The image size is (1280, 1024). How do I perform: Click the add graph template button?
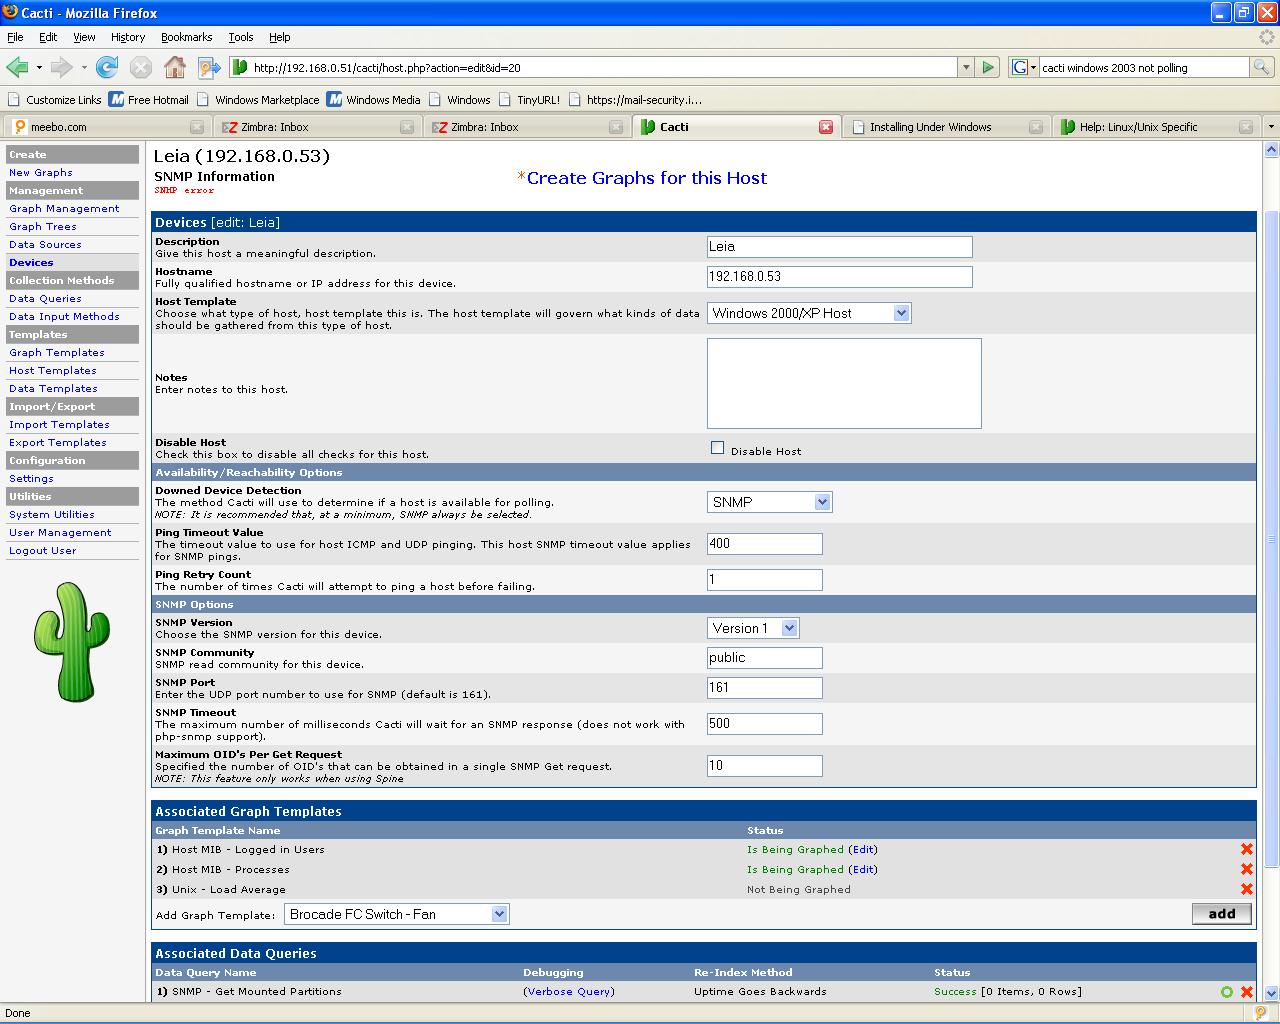click(1222, 914)
